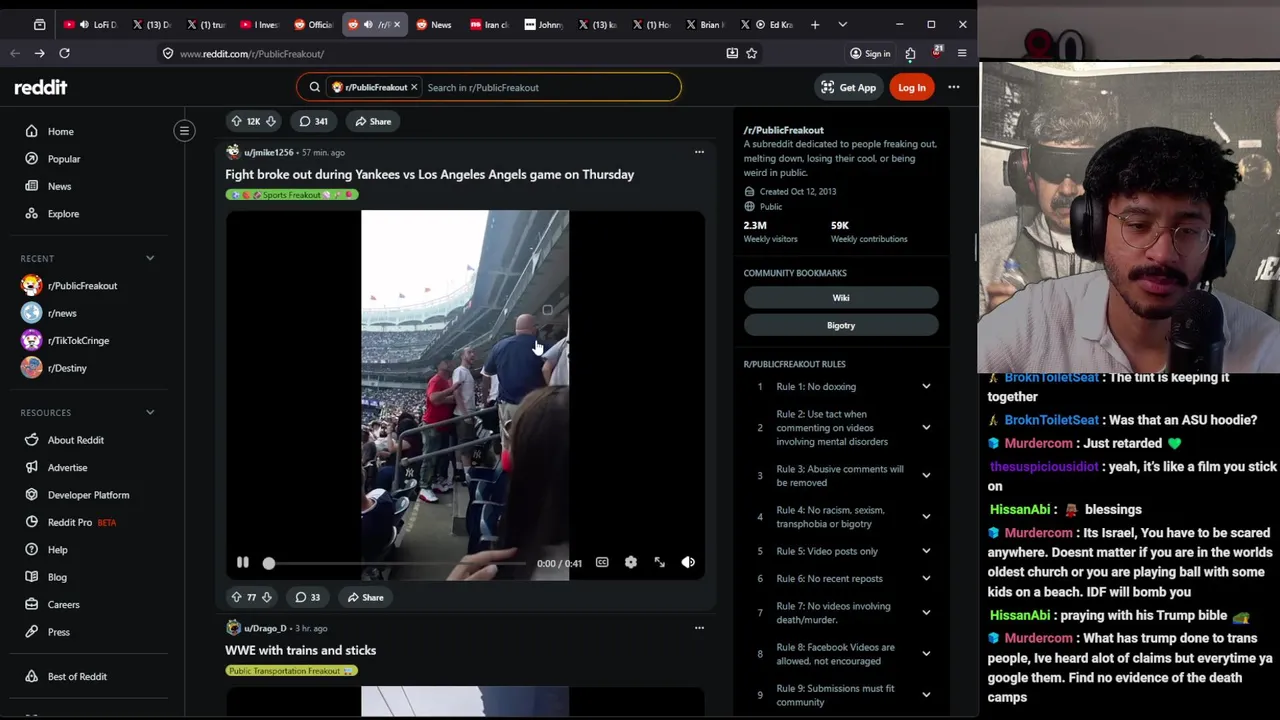Screen dimensions: 1280x720
Task: Open the Wiki community bookmark
Action: pyautogui.click(x=841, y=298)
